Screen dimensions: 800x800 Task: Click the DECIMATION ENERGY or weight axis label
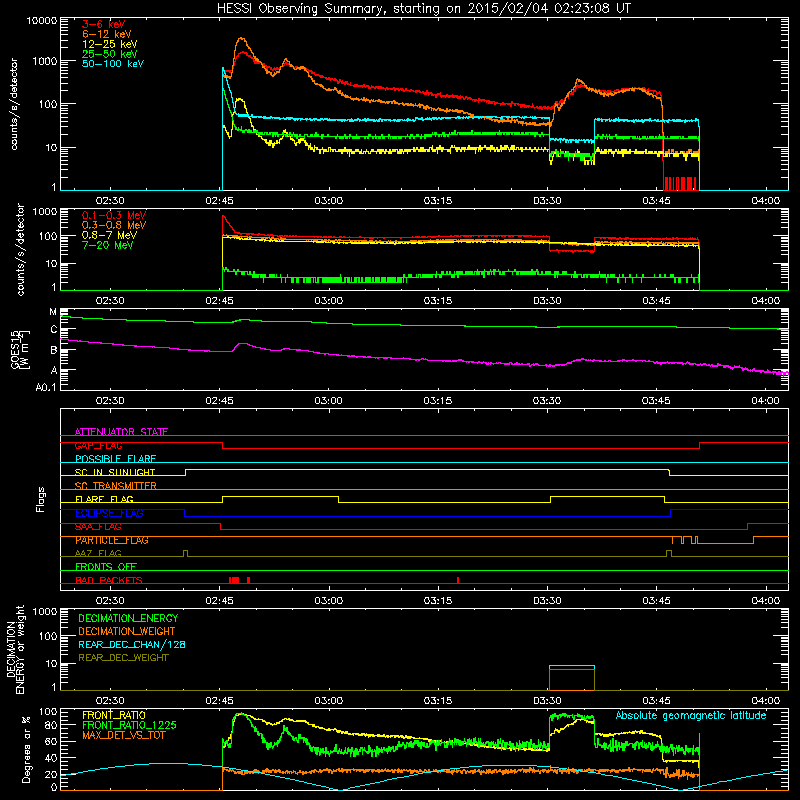click(x=15, y=649)
